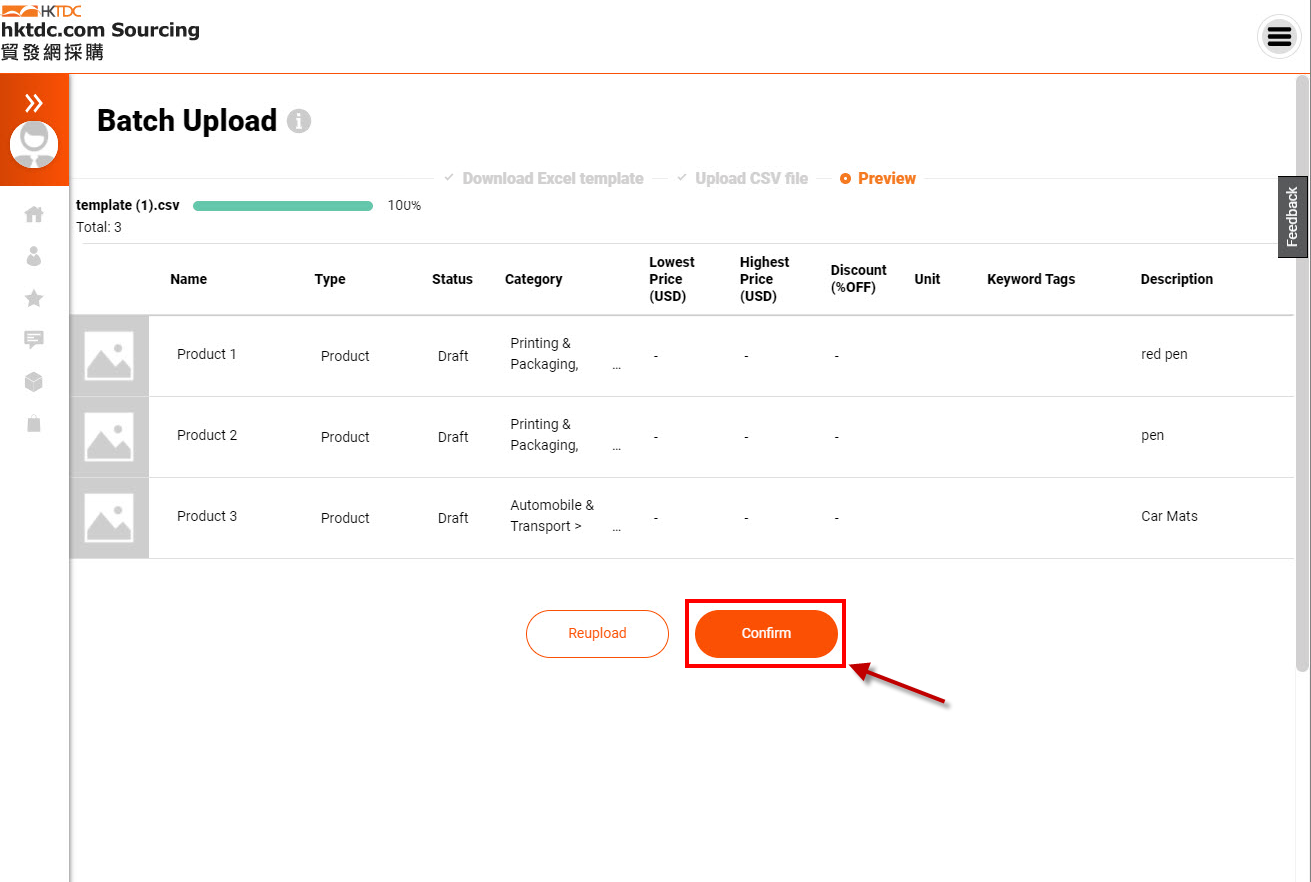Image resolution: width=1311 pixels, height=882 pixels.
Task: Click the Reupload button
Action: (x=597, y=633)
